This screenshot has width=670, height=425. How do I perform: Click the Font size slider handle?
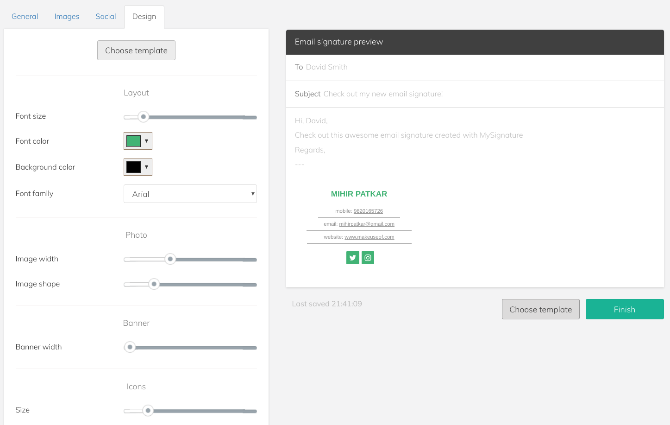coord(144,117)
